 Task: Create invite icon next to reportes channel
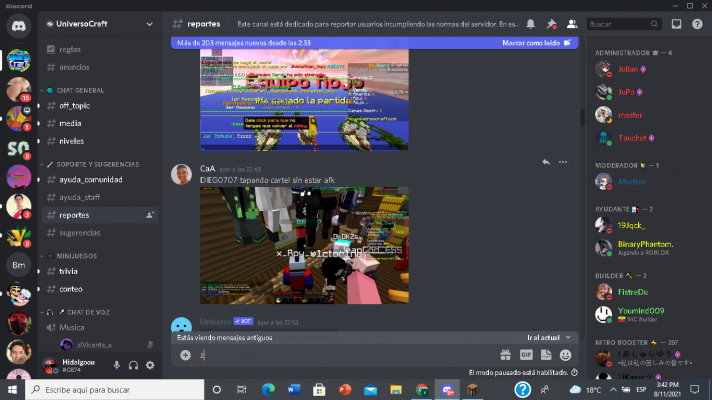[149, 215]
